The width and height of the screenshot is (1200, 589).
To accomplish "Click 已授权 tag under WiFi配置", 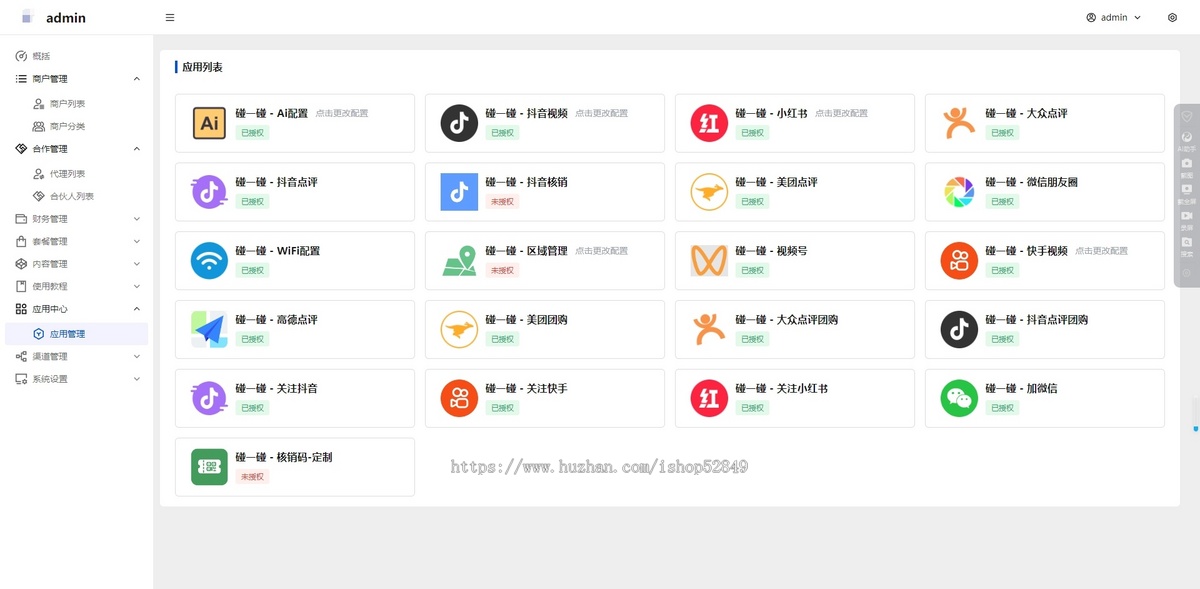I will [x=253, y=271].
